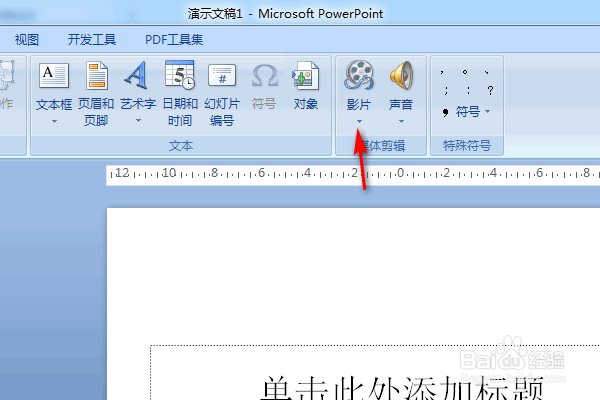
Task: Open the PDF工具集 tab
Action: [x=174, y=39]
